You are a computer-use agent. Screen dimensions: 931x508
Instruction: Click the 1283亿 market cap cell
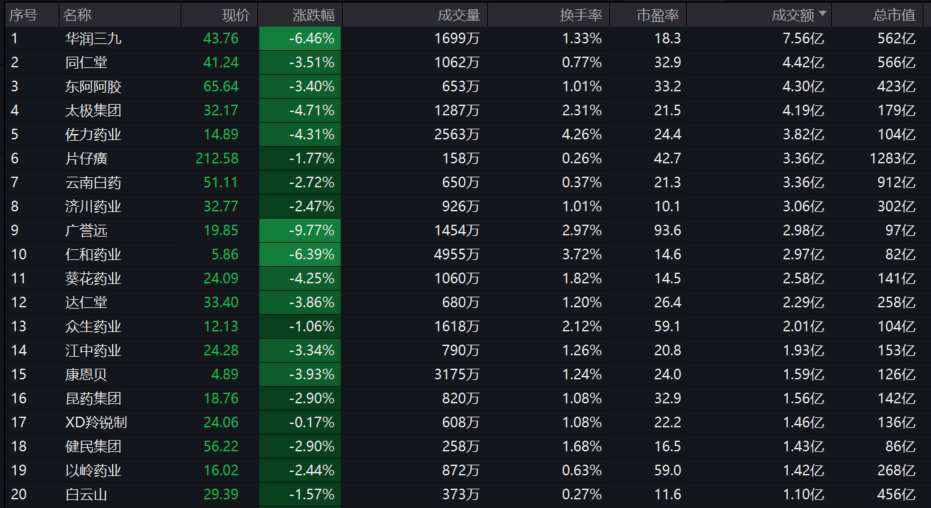[x=891, y=158]
